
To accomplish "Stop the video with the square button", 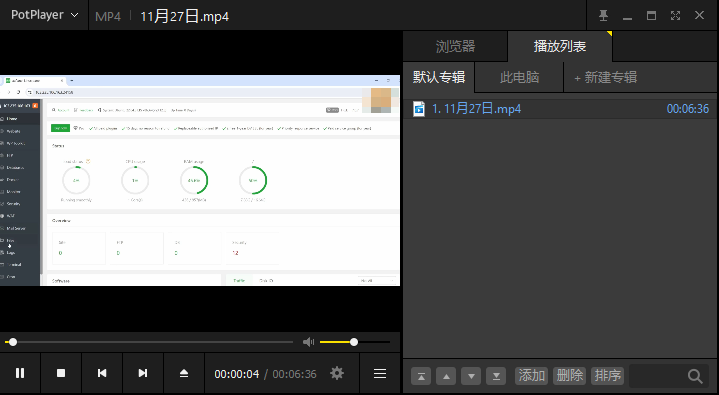I will [x=61, y=373].
